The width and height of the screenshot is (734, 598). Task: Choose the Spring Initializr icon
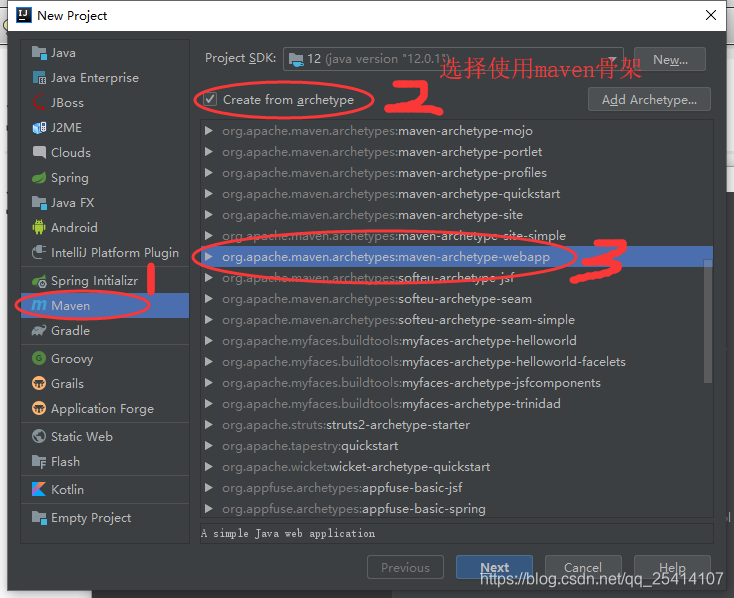pyautogui.click(x=39, y=281)
